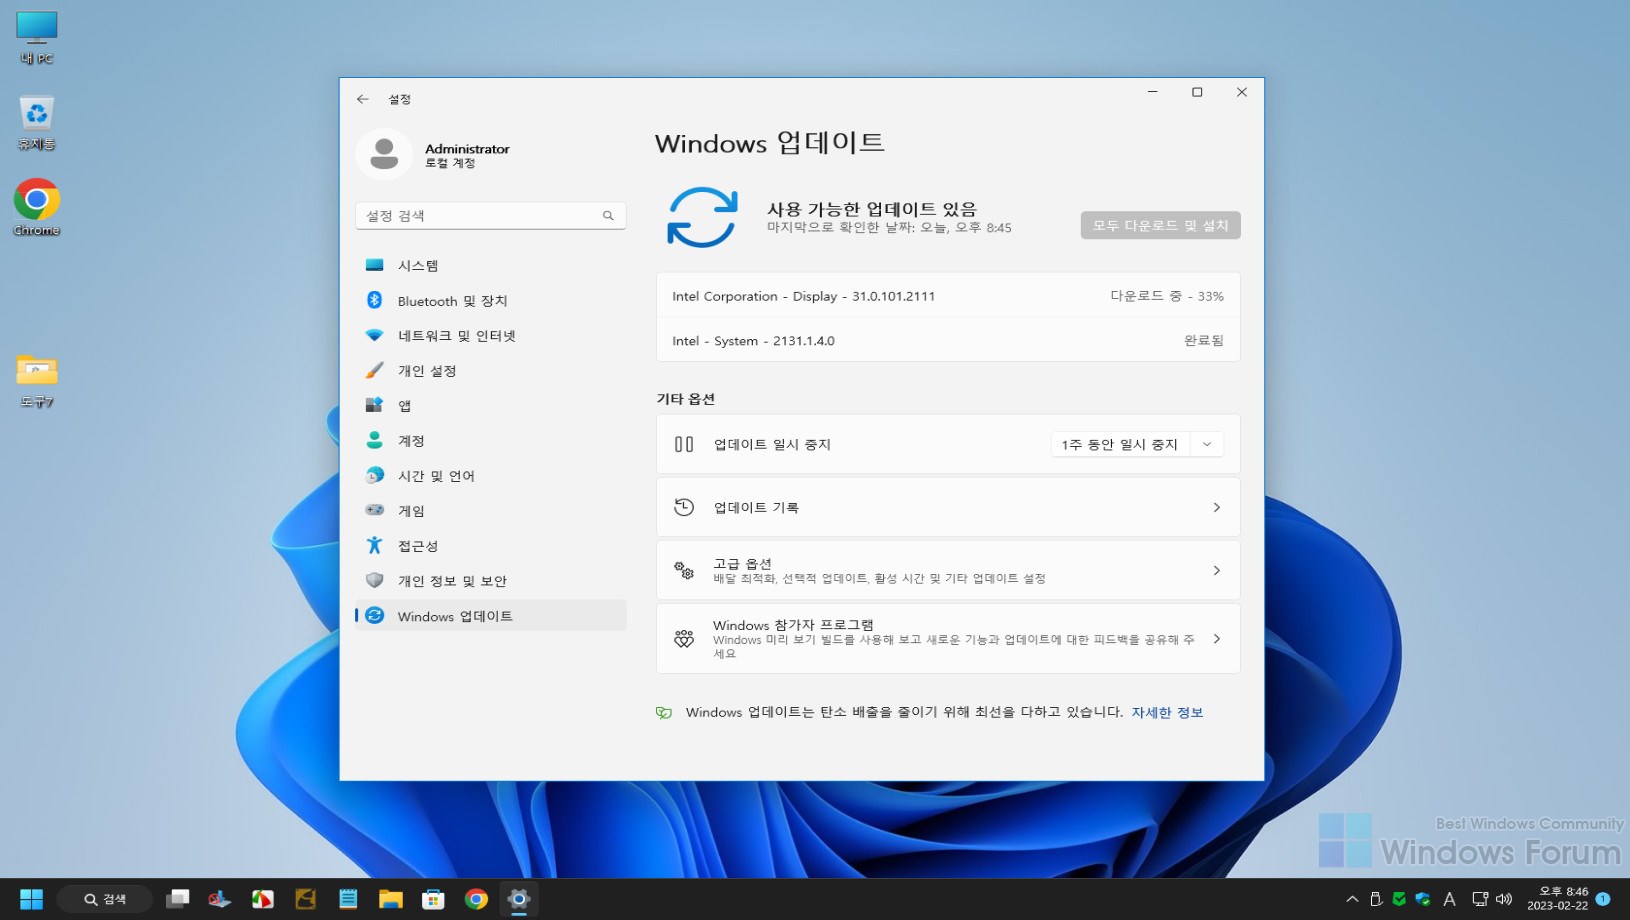The height and width of the screenshot is (920, 1630).
Task: Focus the 설정 검색 search field
Action: click(x=490, y=215)
